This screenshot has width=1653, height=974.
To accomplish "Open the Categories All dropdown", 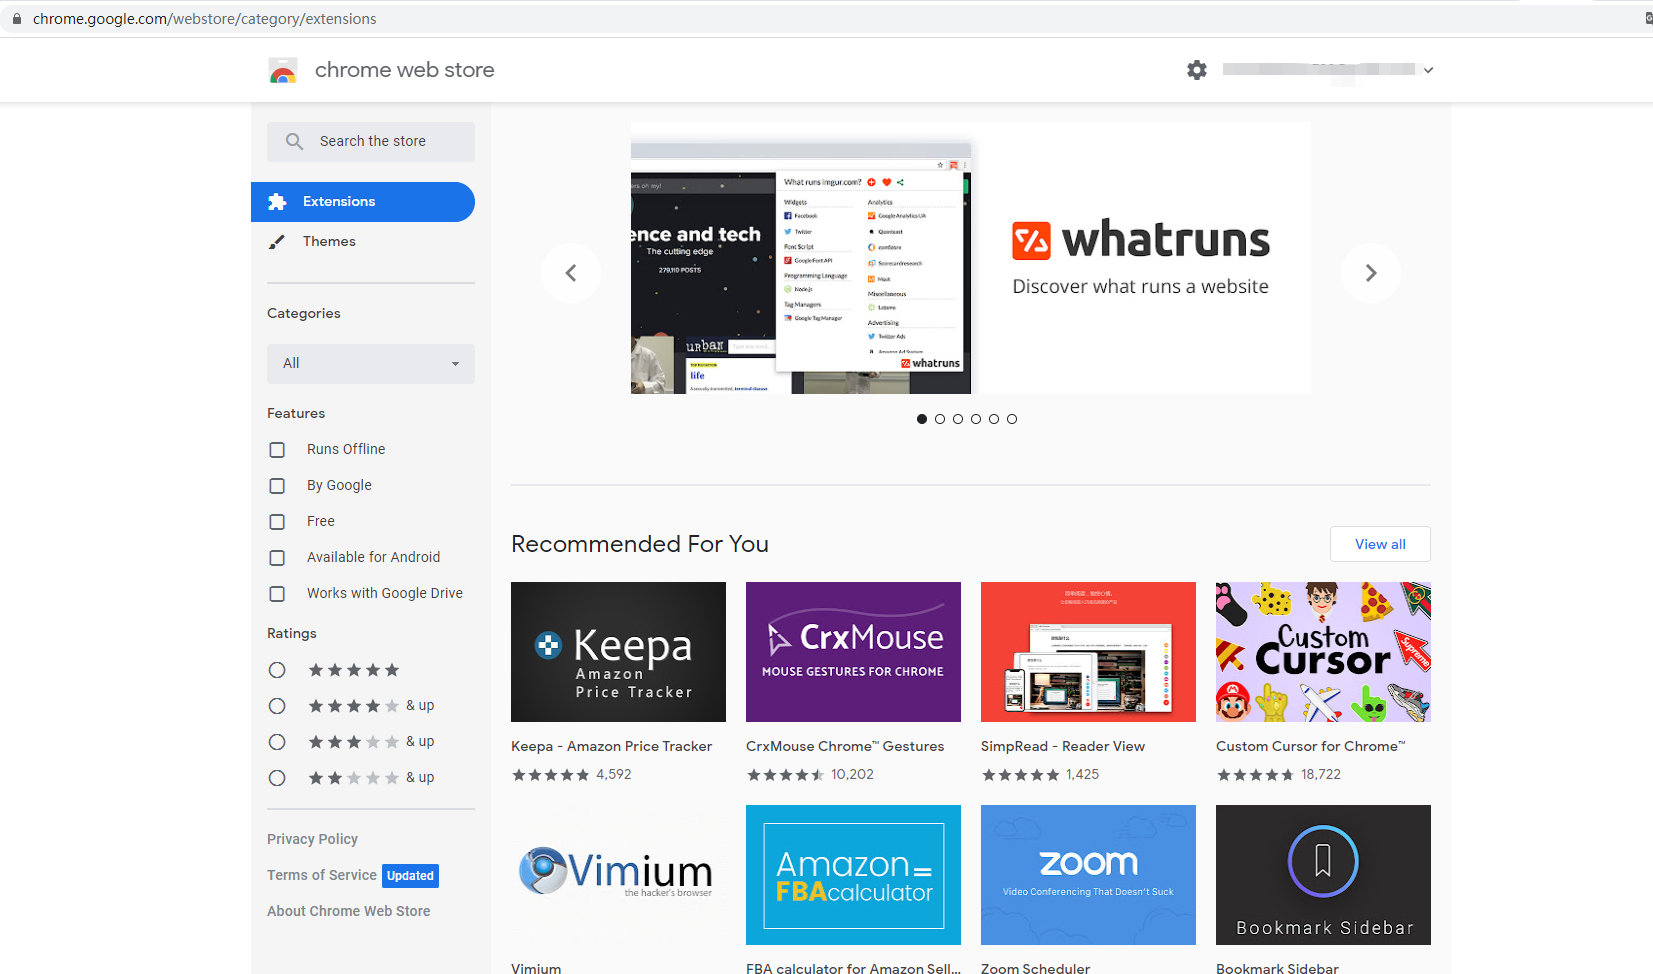I will [371, 364].
